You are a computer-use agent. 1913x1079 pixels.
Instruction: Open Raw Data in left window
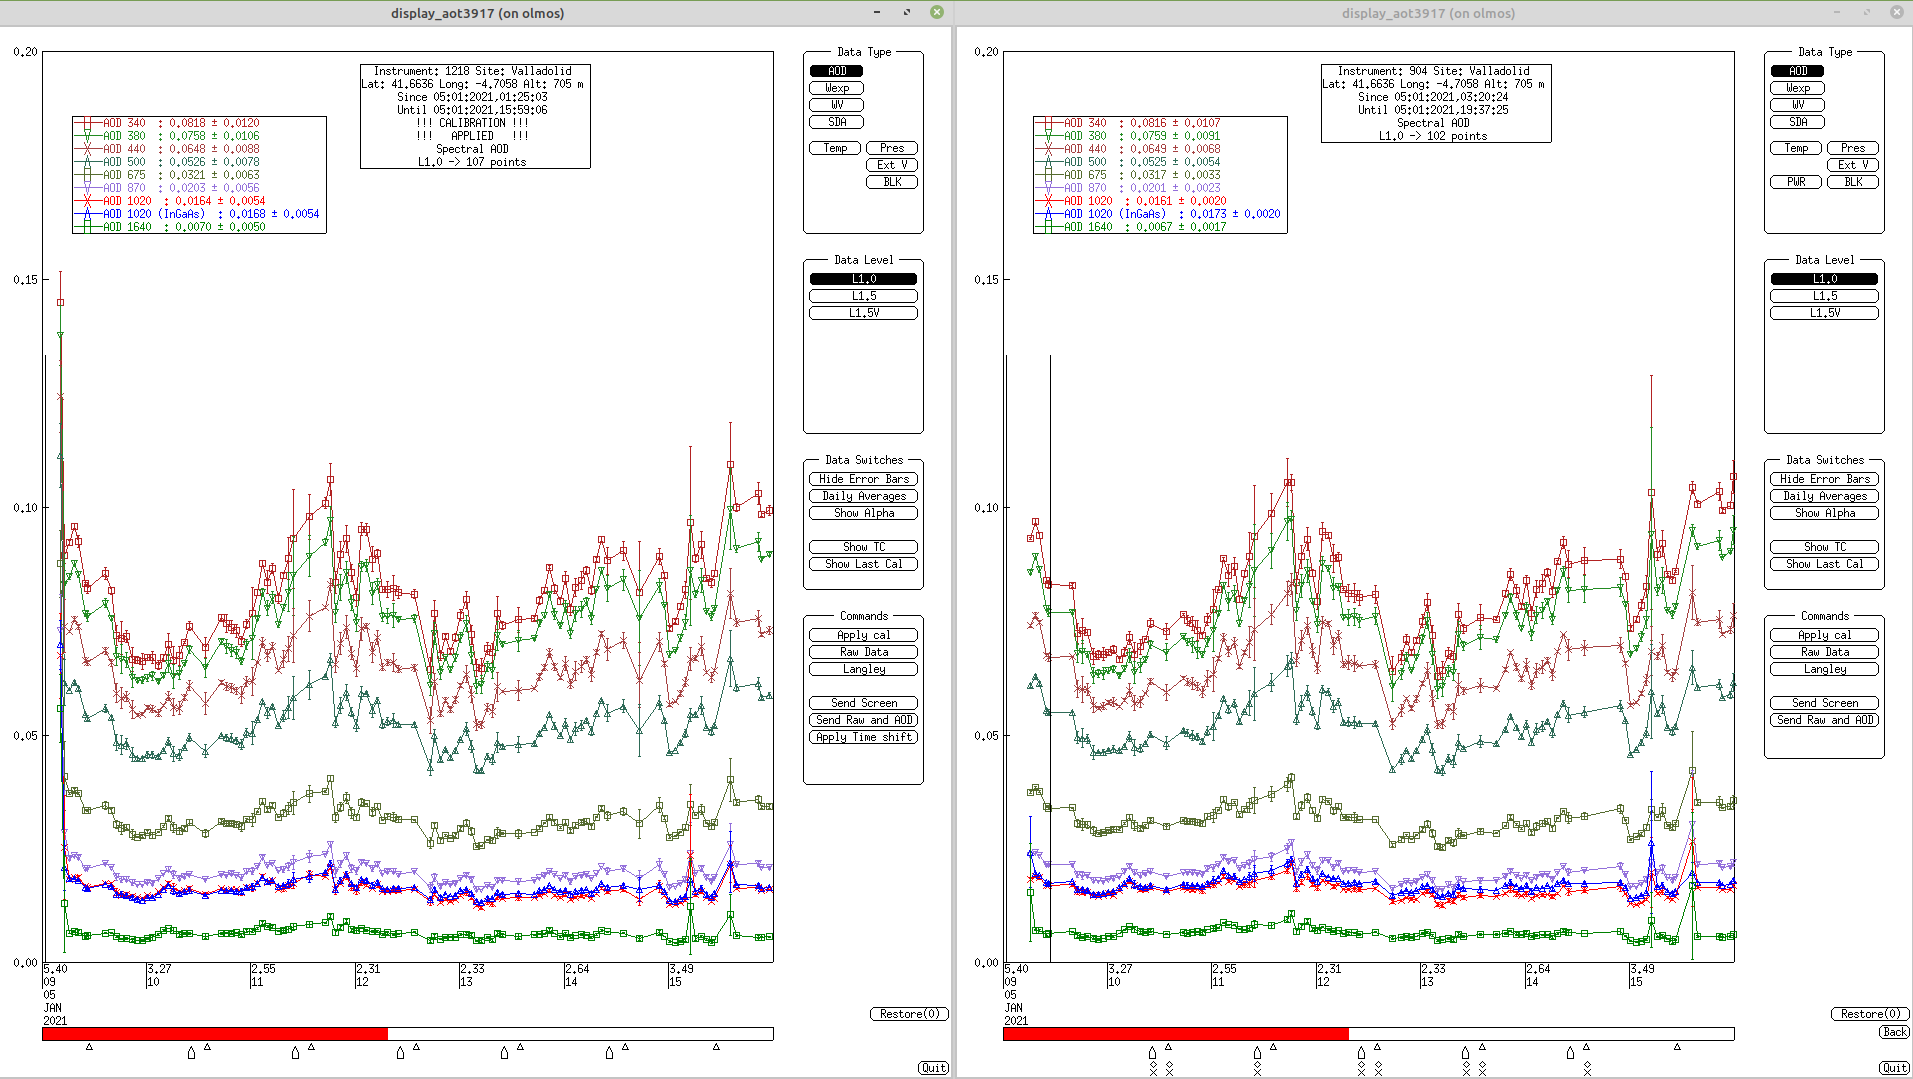point(863,652)
